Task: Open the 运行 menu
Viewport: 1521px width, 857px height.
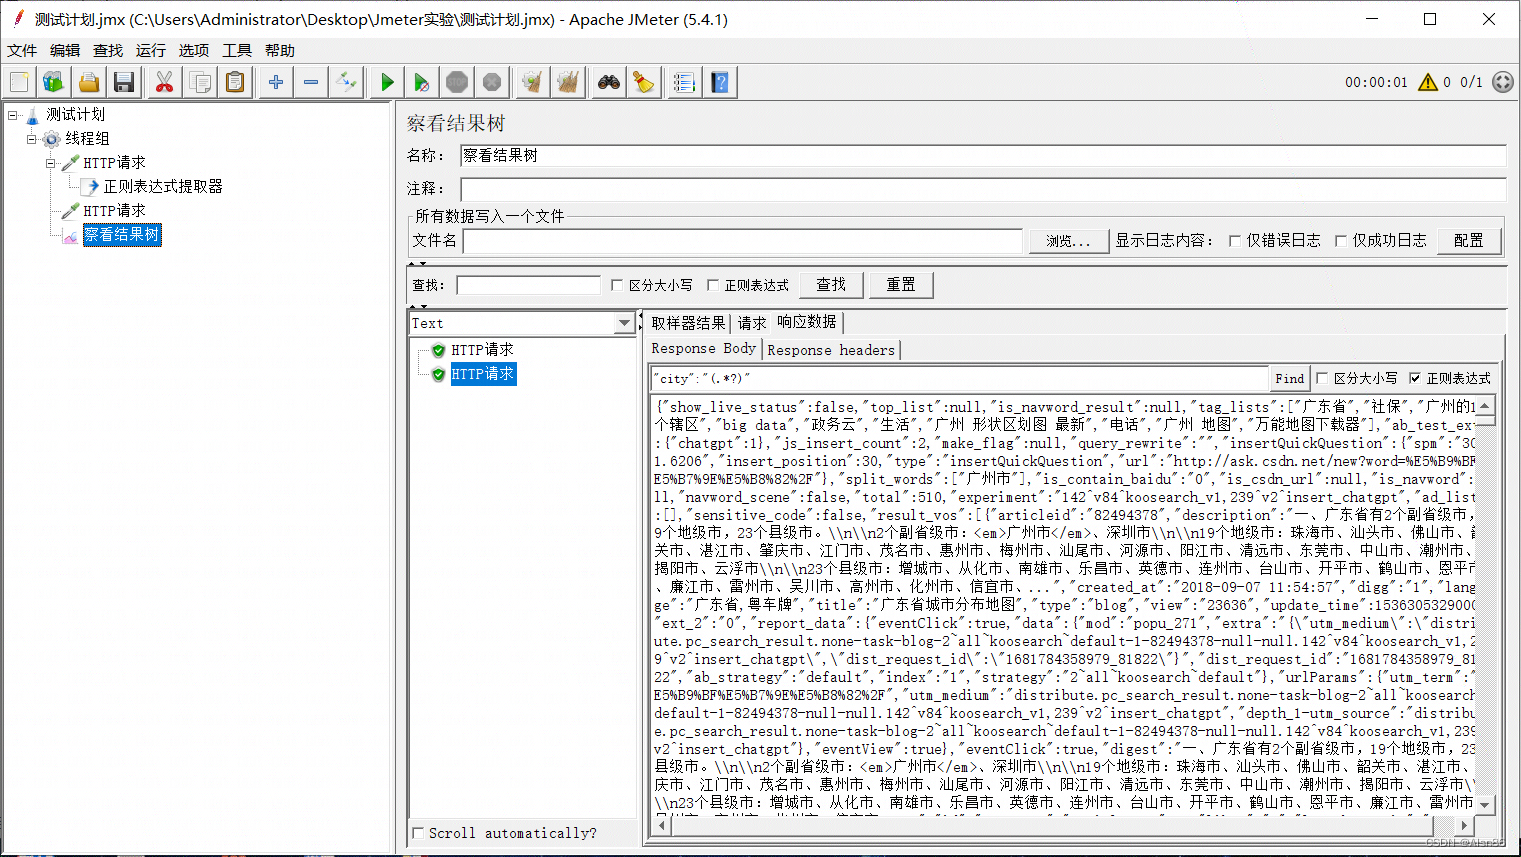Action: pos(151,50)
